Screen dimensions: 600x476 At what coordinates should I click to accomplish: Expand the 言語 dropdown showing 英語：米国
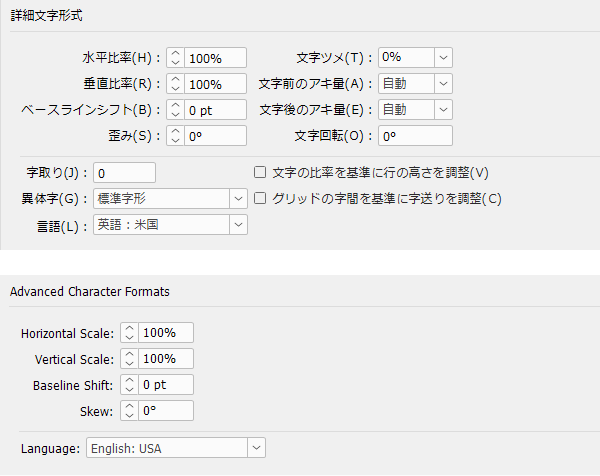coord(238,225)
